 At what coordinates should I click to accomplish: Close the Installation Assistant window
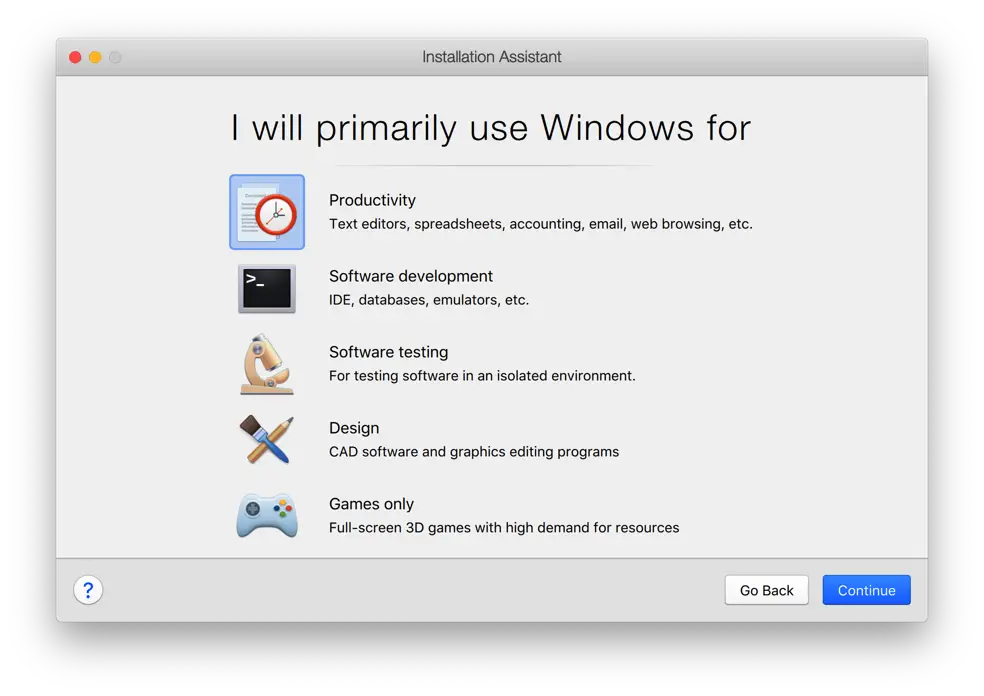click(x=75, y=57)
